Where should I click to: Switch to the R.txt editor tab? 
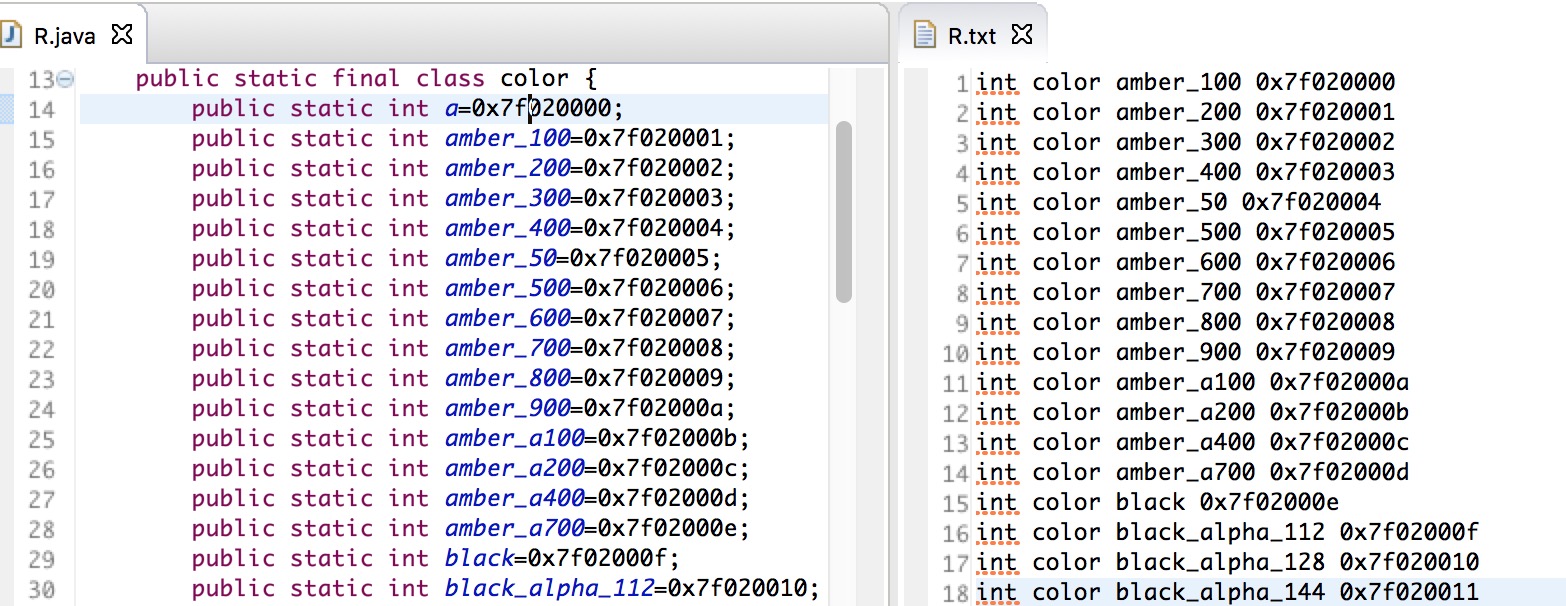tap(973, 36)
